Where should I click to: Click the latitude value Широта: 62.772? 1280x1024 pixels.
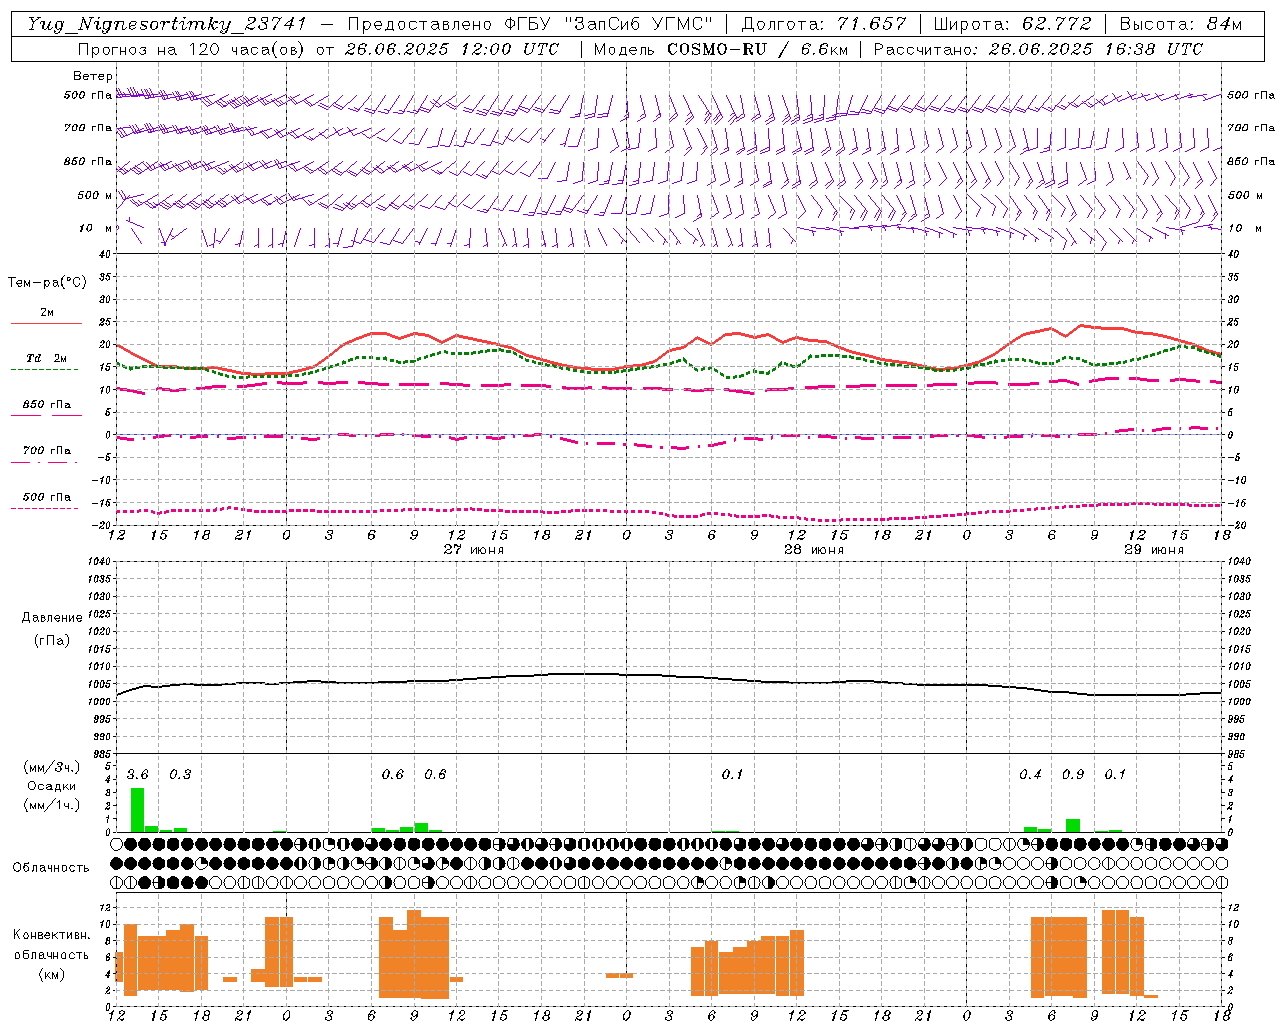coord(1012,24)
